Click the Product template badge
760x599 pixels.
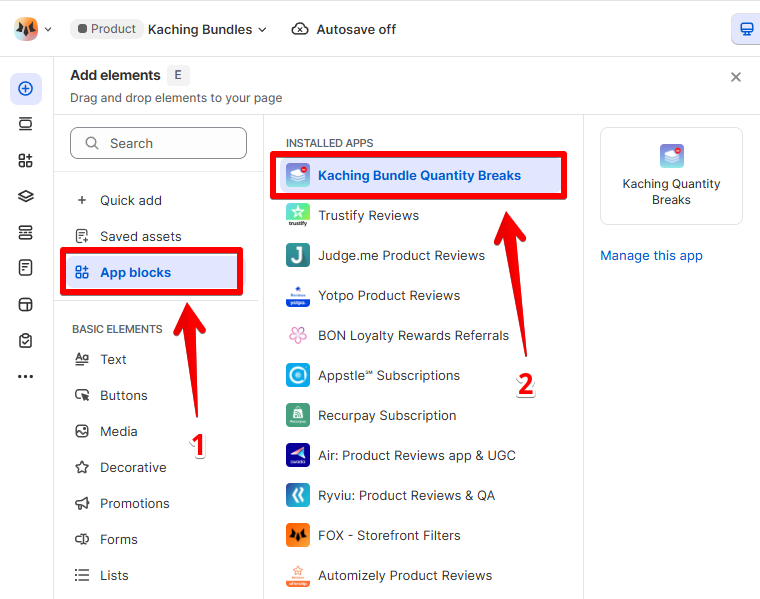click(107, 29)
